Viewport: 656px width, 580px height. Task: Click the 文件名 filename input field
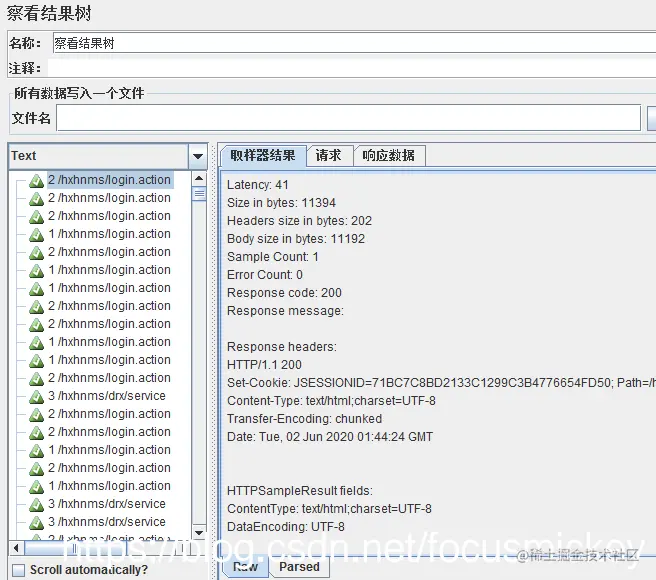348,118
